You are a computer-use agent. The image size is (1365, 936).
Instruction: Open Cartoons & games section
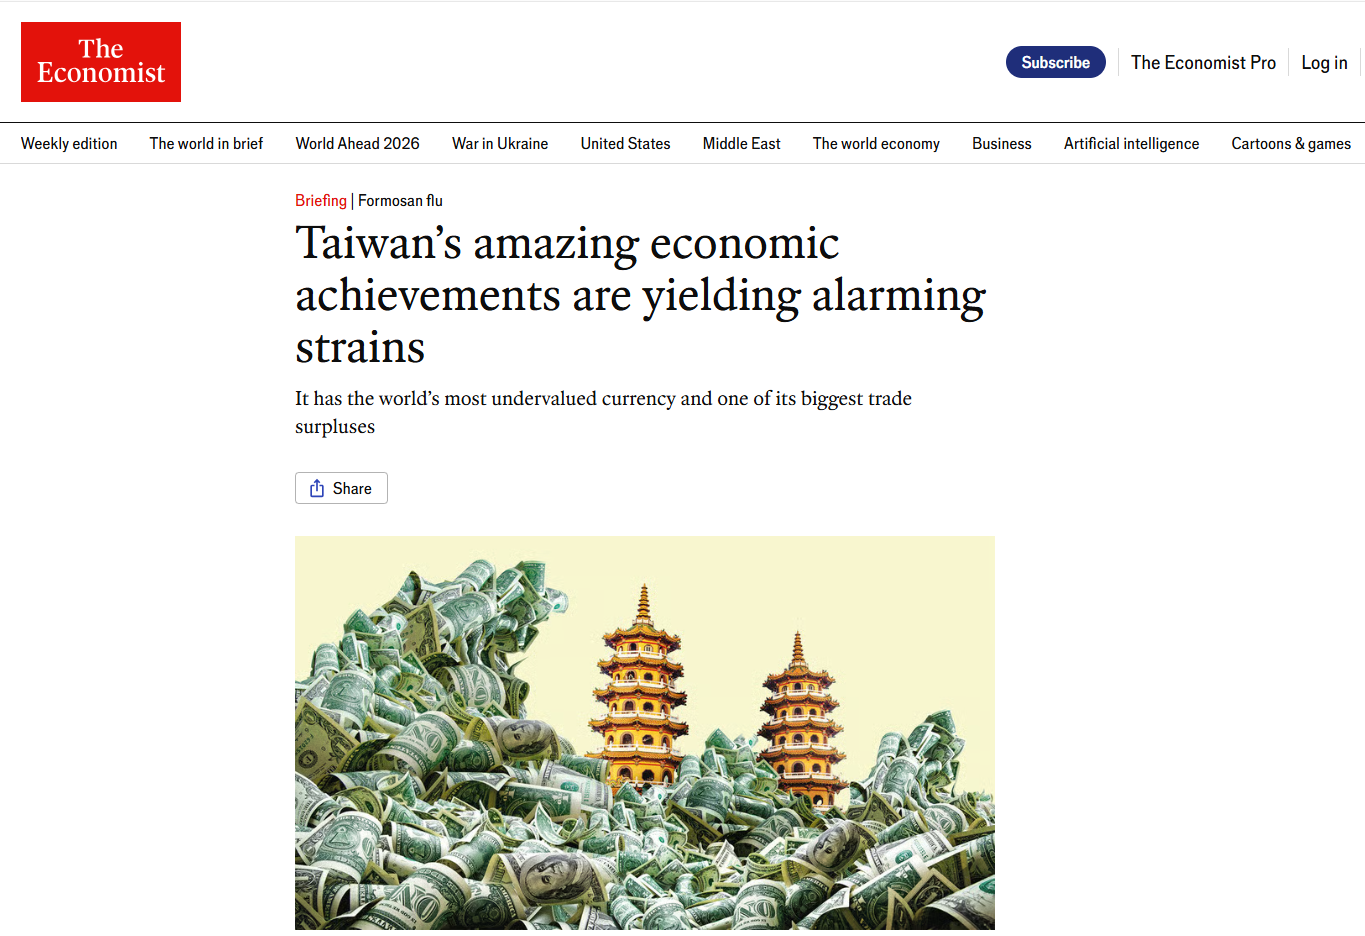pyautogui.click(x=1290, y=144)
